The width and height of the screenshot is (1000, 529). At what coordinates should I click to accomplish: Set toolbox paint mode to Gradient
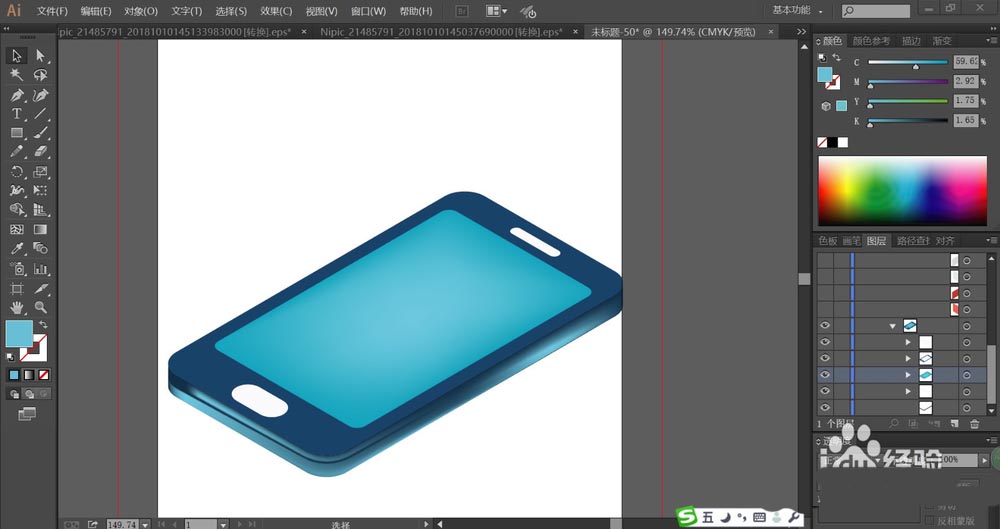pyautogui.click(x=29, y=375)
